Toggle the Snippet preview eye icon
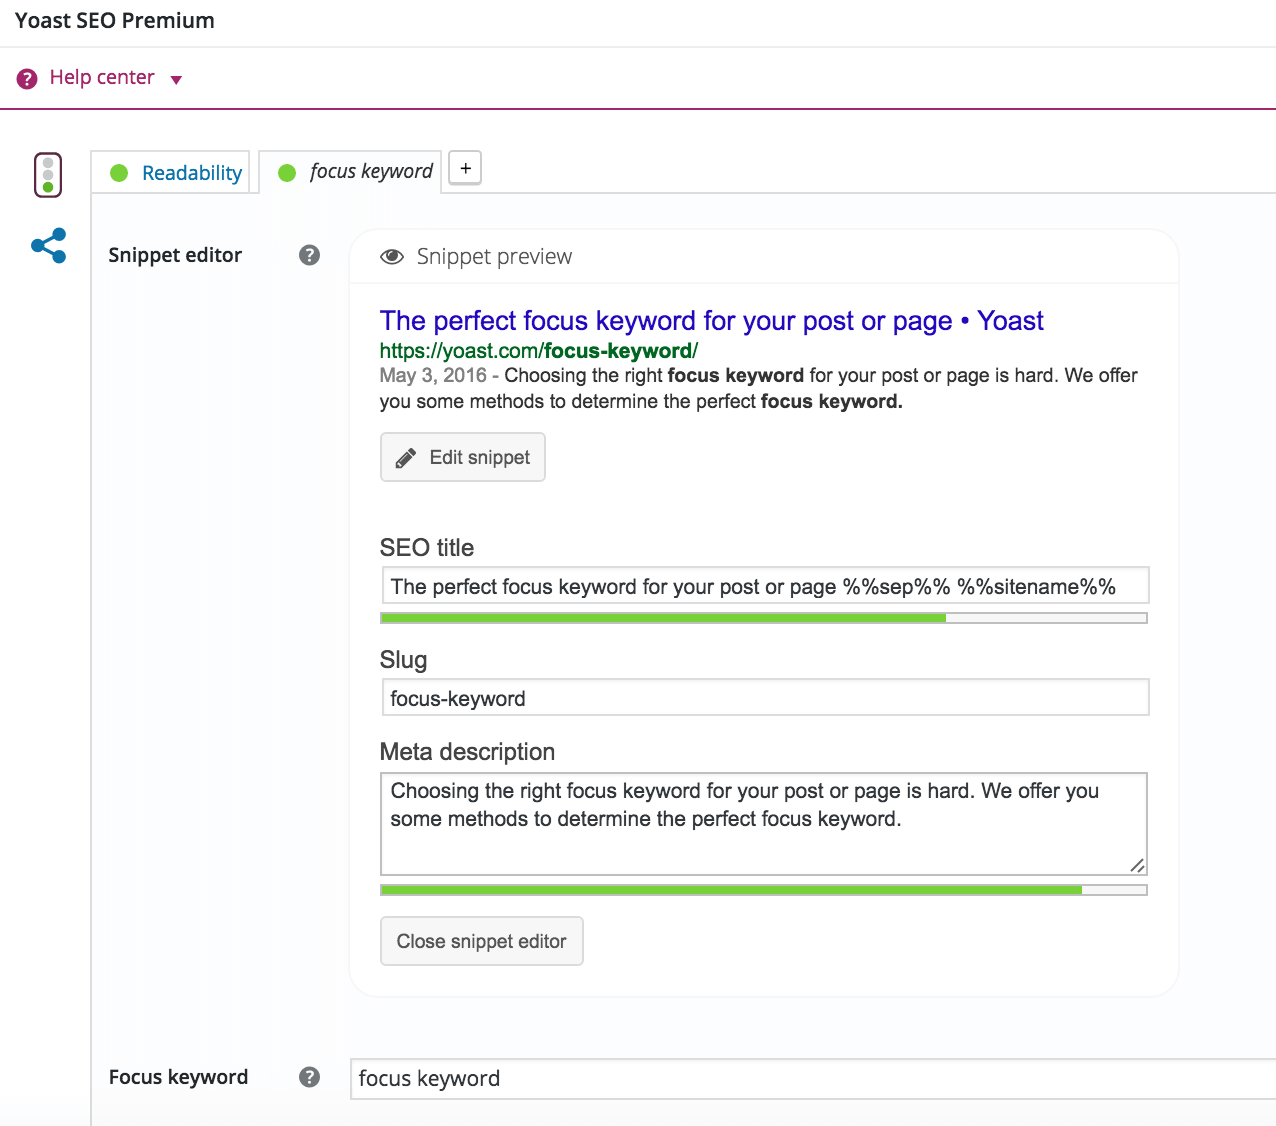The image size is (1276, 1126). coord(391,256)
